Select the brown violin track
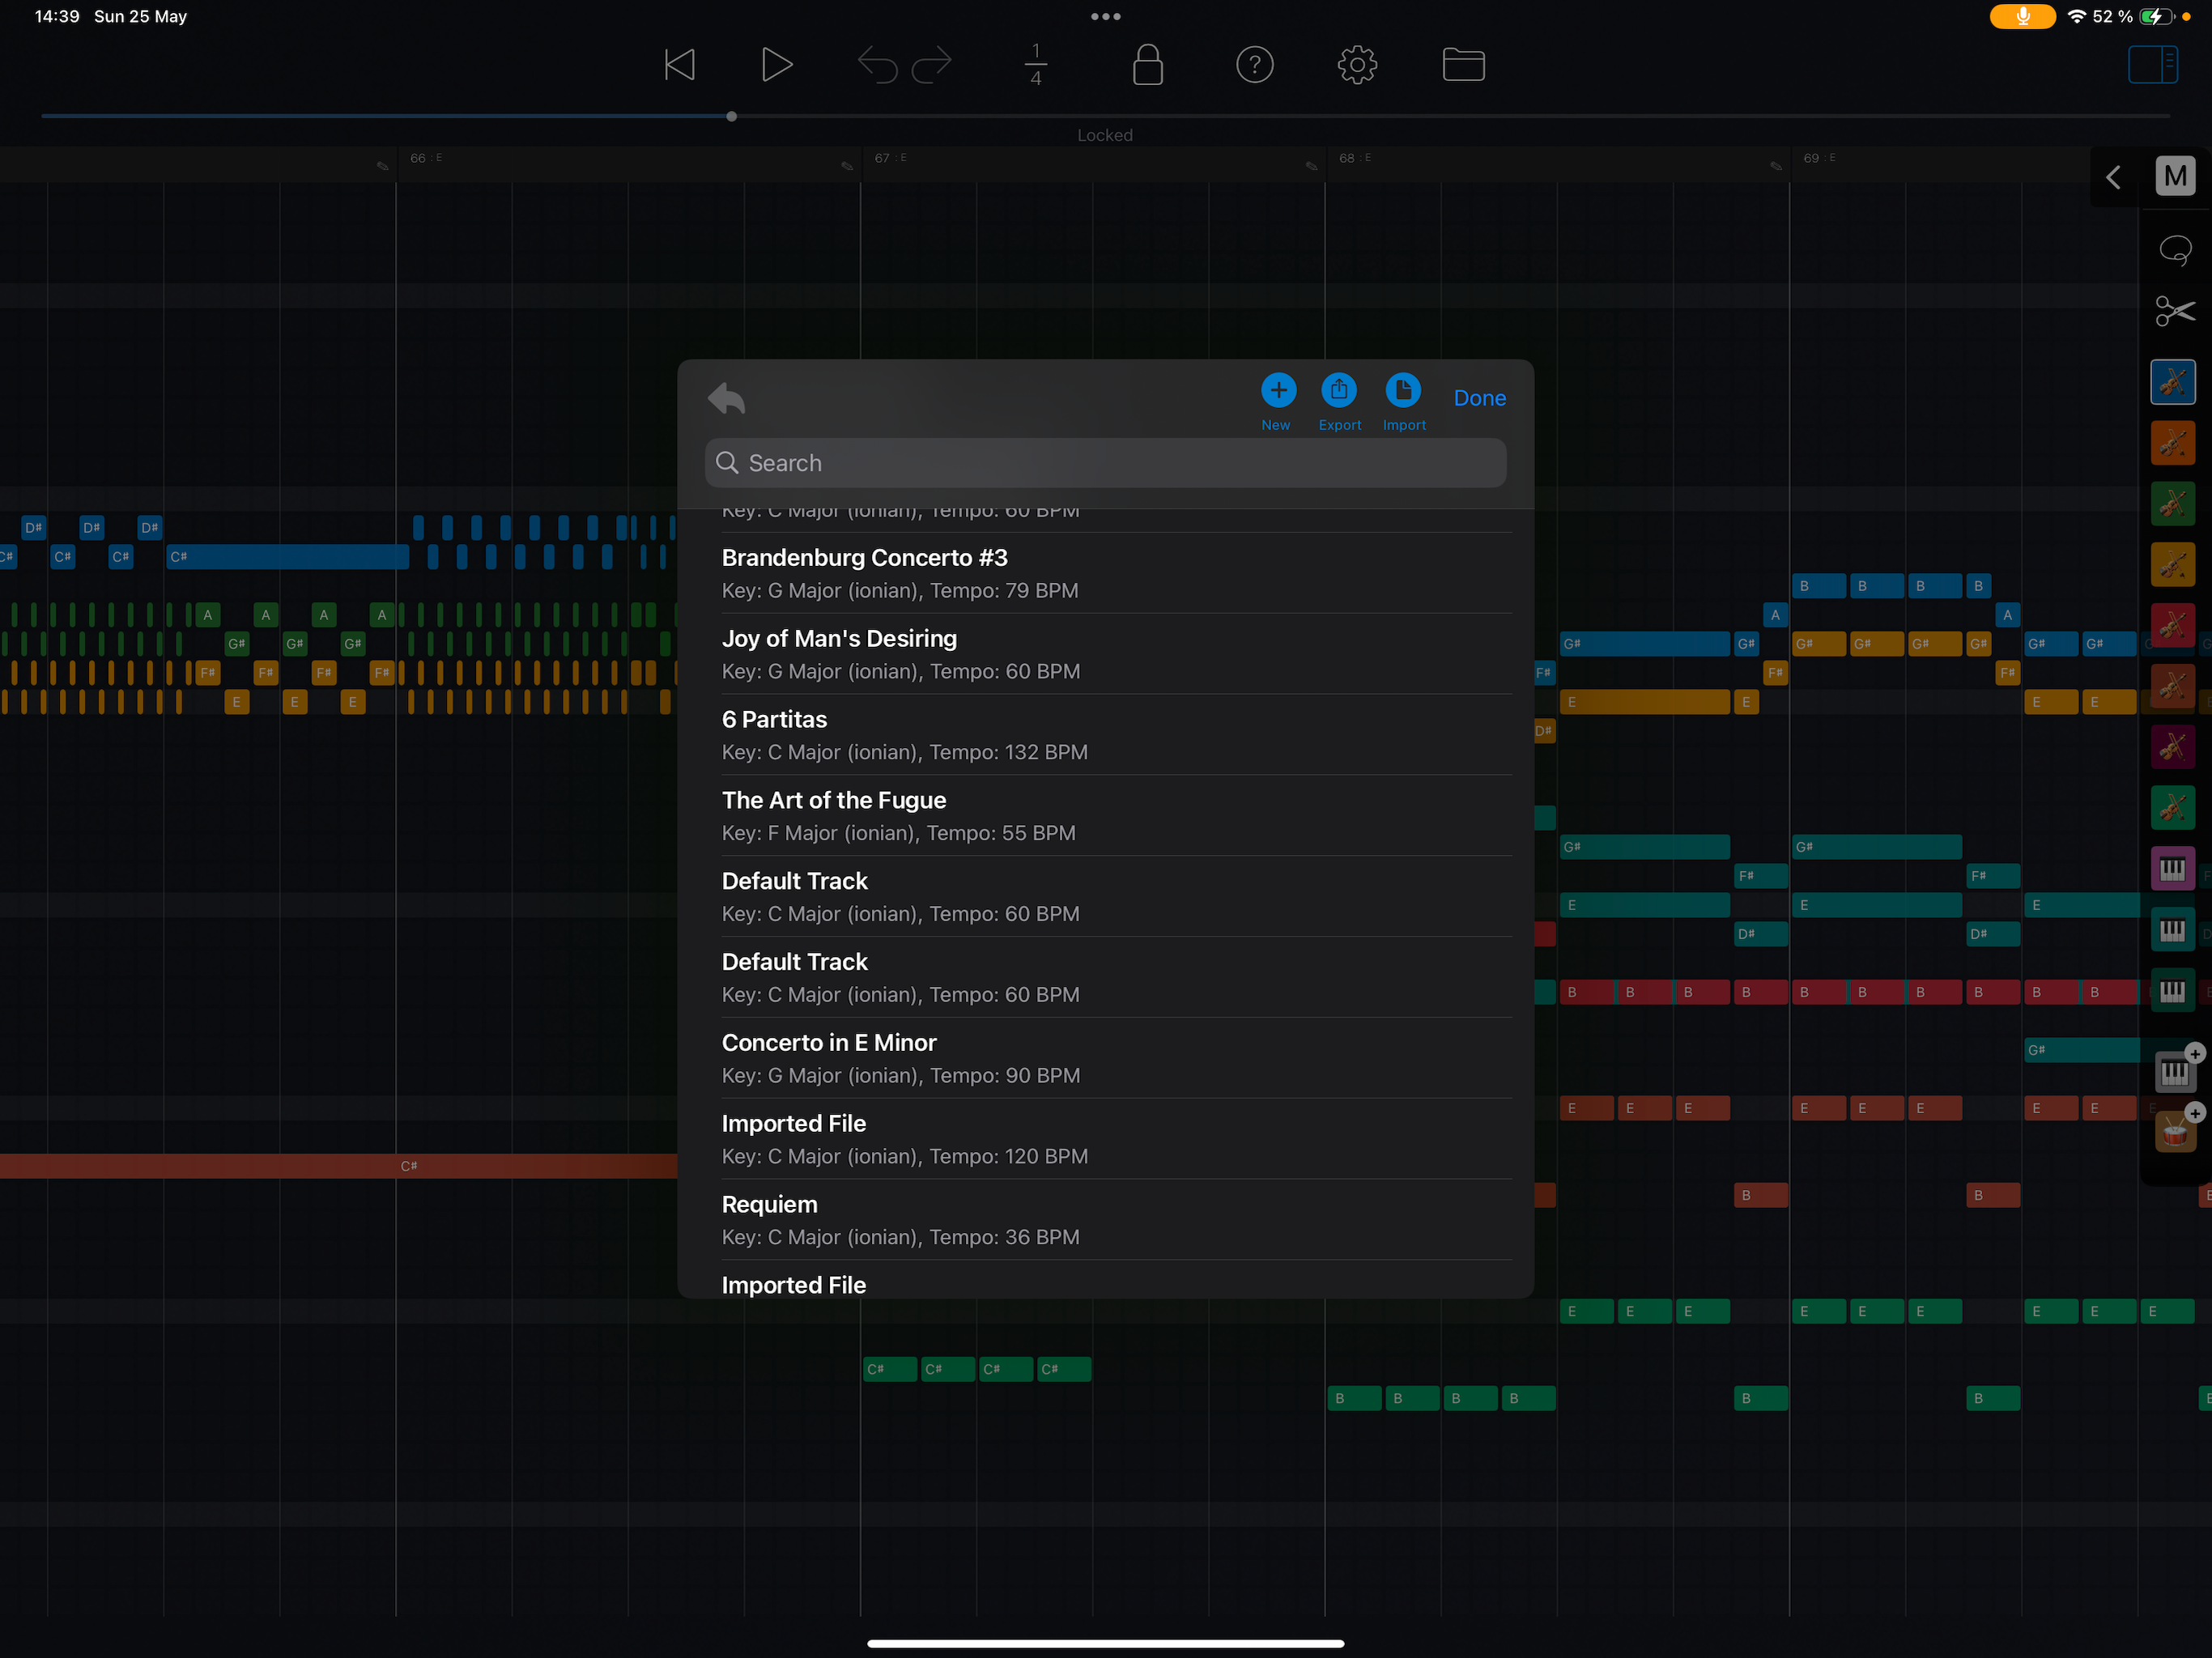This screenshot has width=2212, height=1658. [x=2172, y=687]
